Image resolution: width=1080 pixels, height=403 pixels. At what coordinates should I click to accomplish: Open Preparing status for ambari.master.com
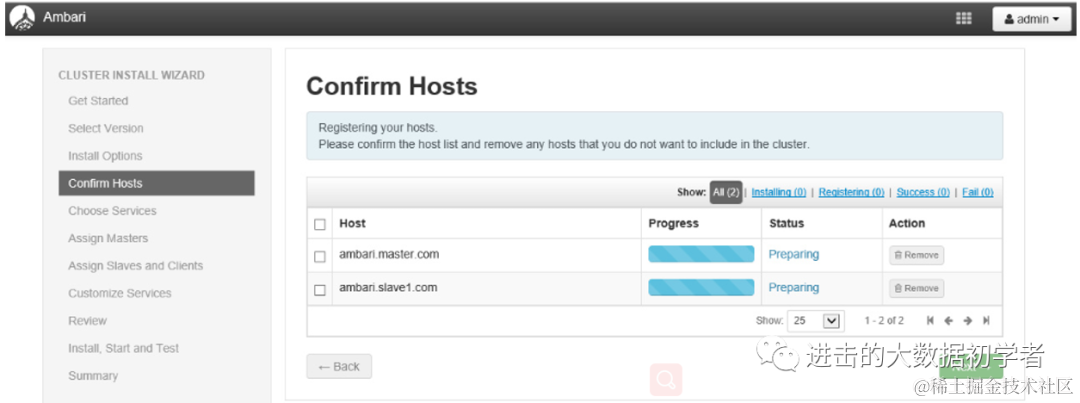click(x=793, y=254)
